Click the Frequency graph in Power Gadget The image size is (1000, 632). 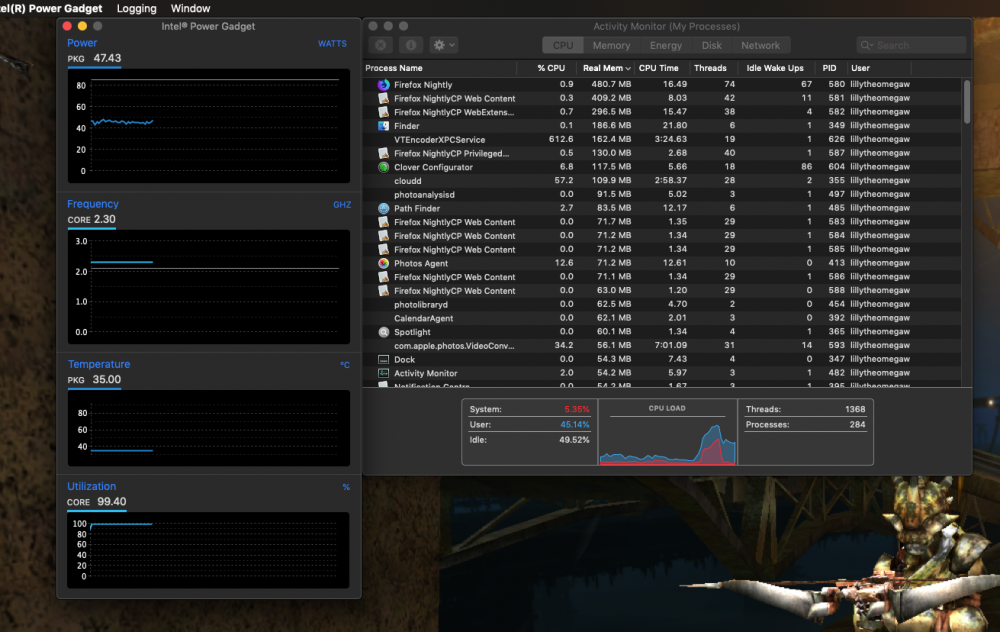pos(209,286)
